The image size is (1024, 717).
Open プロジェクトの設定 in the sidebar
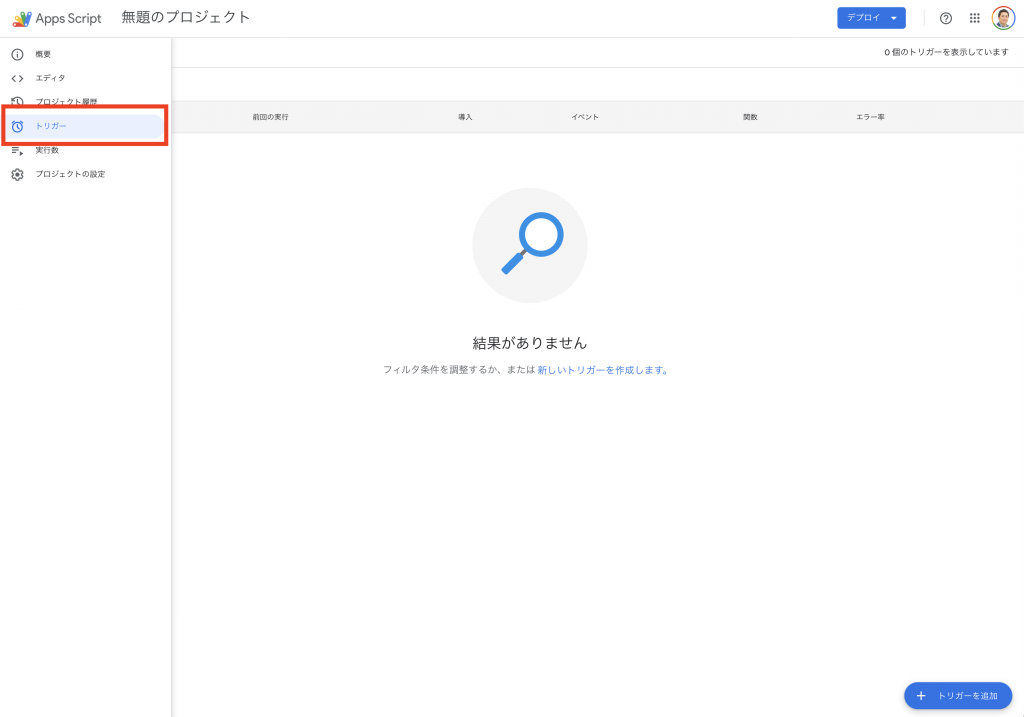[x=70, y=174]
